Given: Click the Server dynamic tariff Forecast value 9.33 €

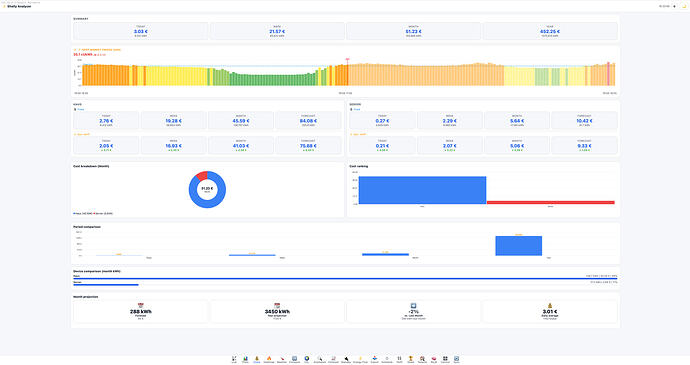Looking at the screenshot, I should tap(584, 146).
